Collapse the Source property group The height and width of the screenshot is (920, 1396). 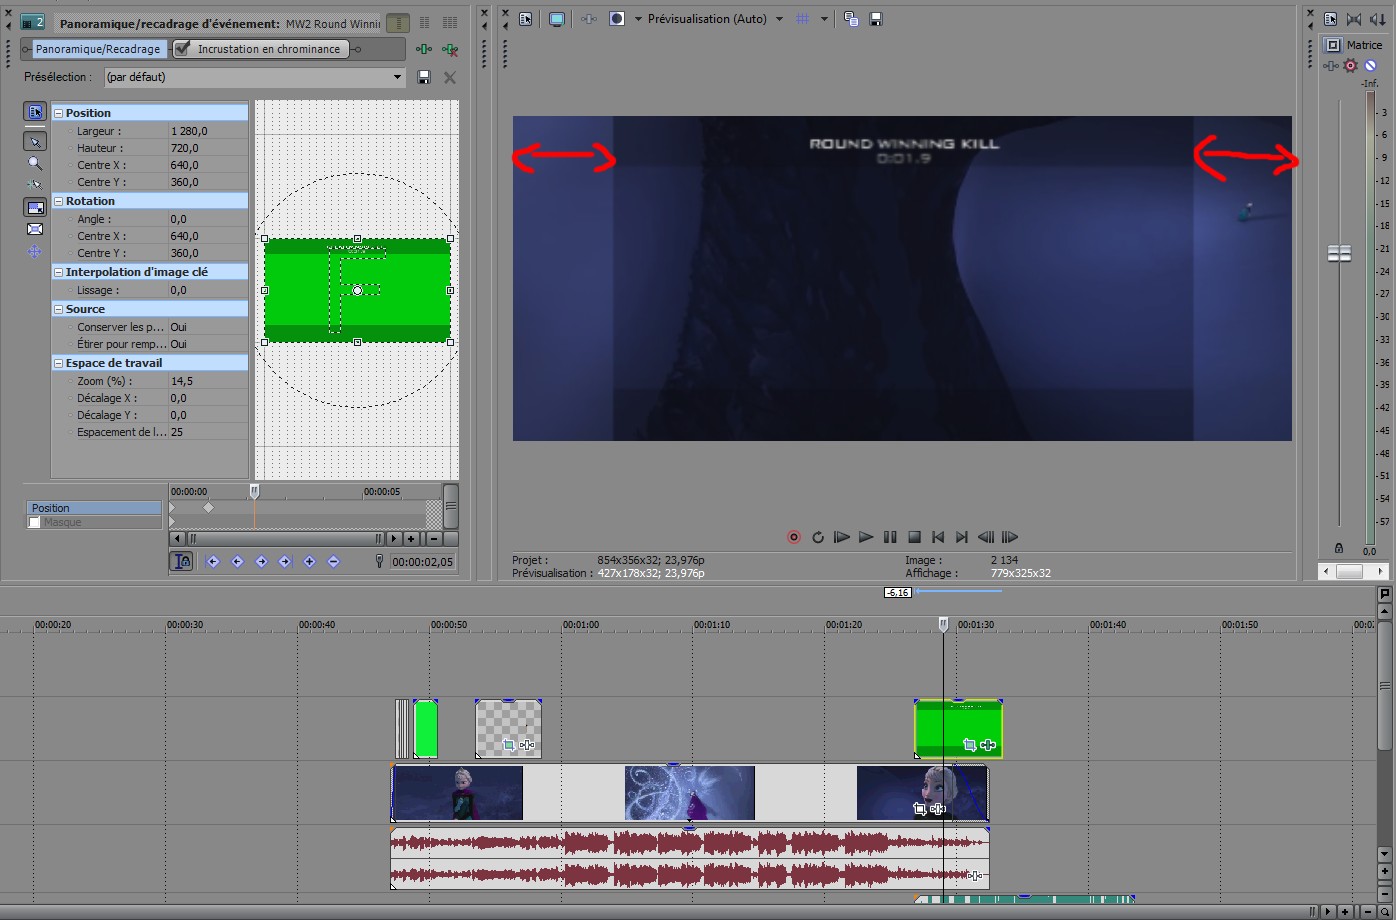coord(58,309)
